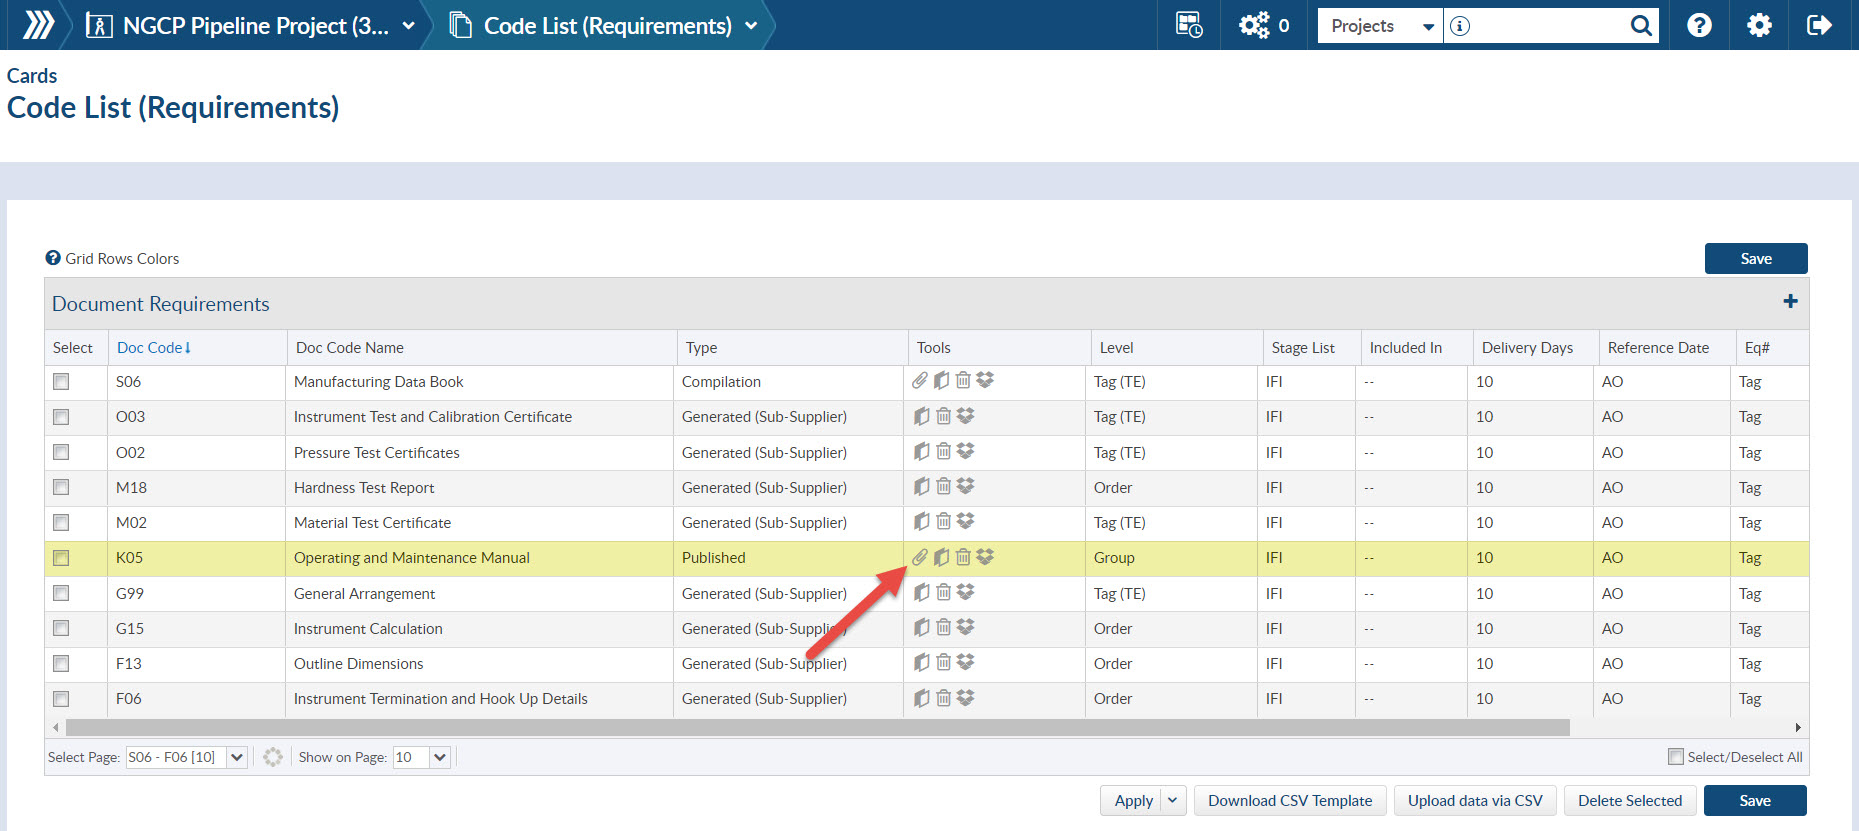The width and height of the screenshot is (1859, 831).
Task: Toggle the Select/Deselect All checkbox
Action: [1676, 756]
